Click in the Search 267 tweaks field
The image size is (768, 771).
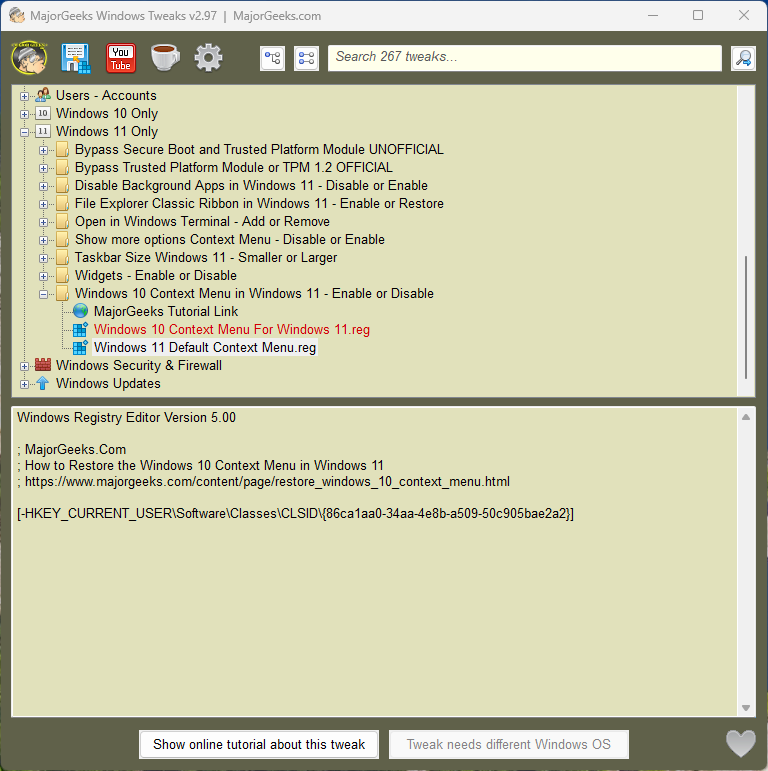click(525, 58)
